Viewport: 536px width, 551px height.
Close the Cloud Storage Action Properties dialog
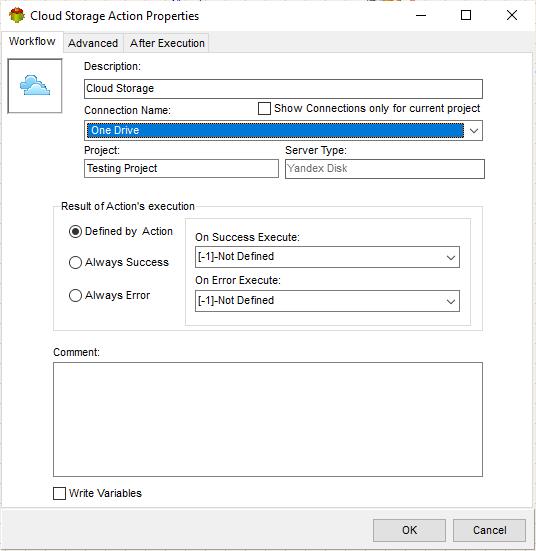512,15
